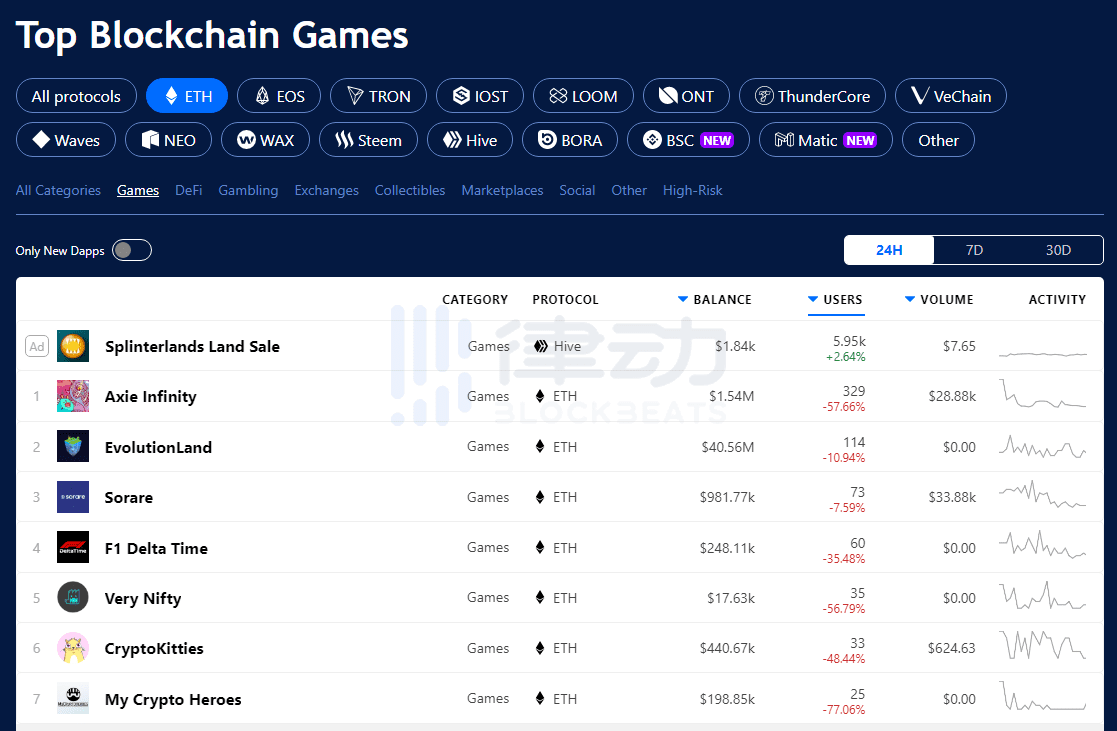Click the Axie Infinity activity sparkline
Screen dimensions: 1117x731
click(x=1043, y=396)
